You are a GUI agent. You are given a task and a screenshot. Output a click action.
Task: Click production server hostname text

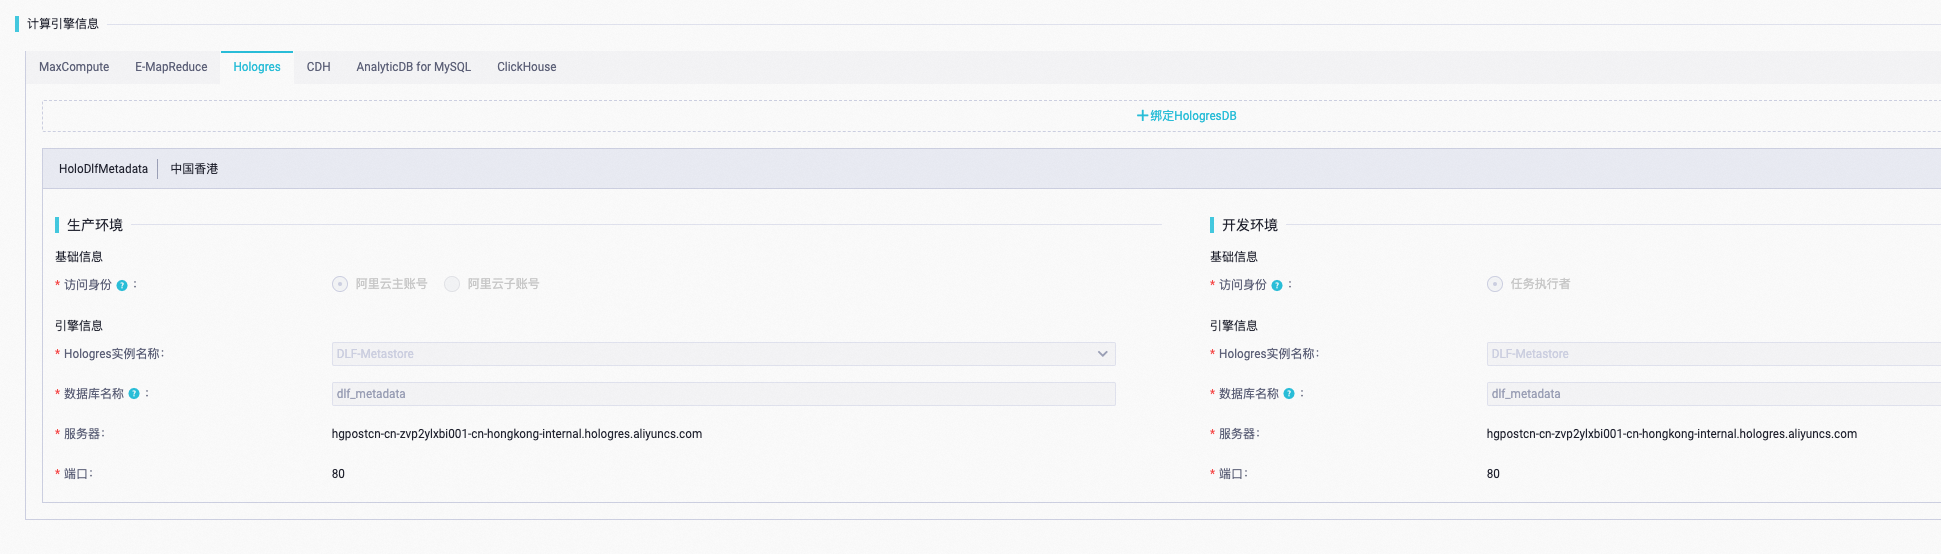[517, 434]
